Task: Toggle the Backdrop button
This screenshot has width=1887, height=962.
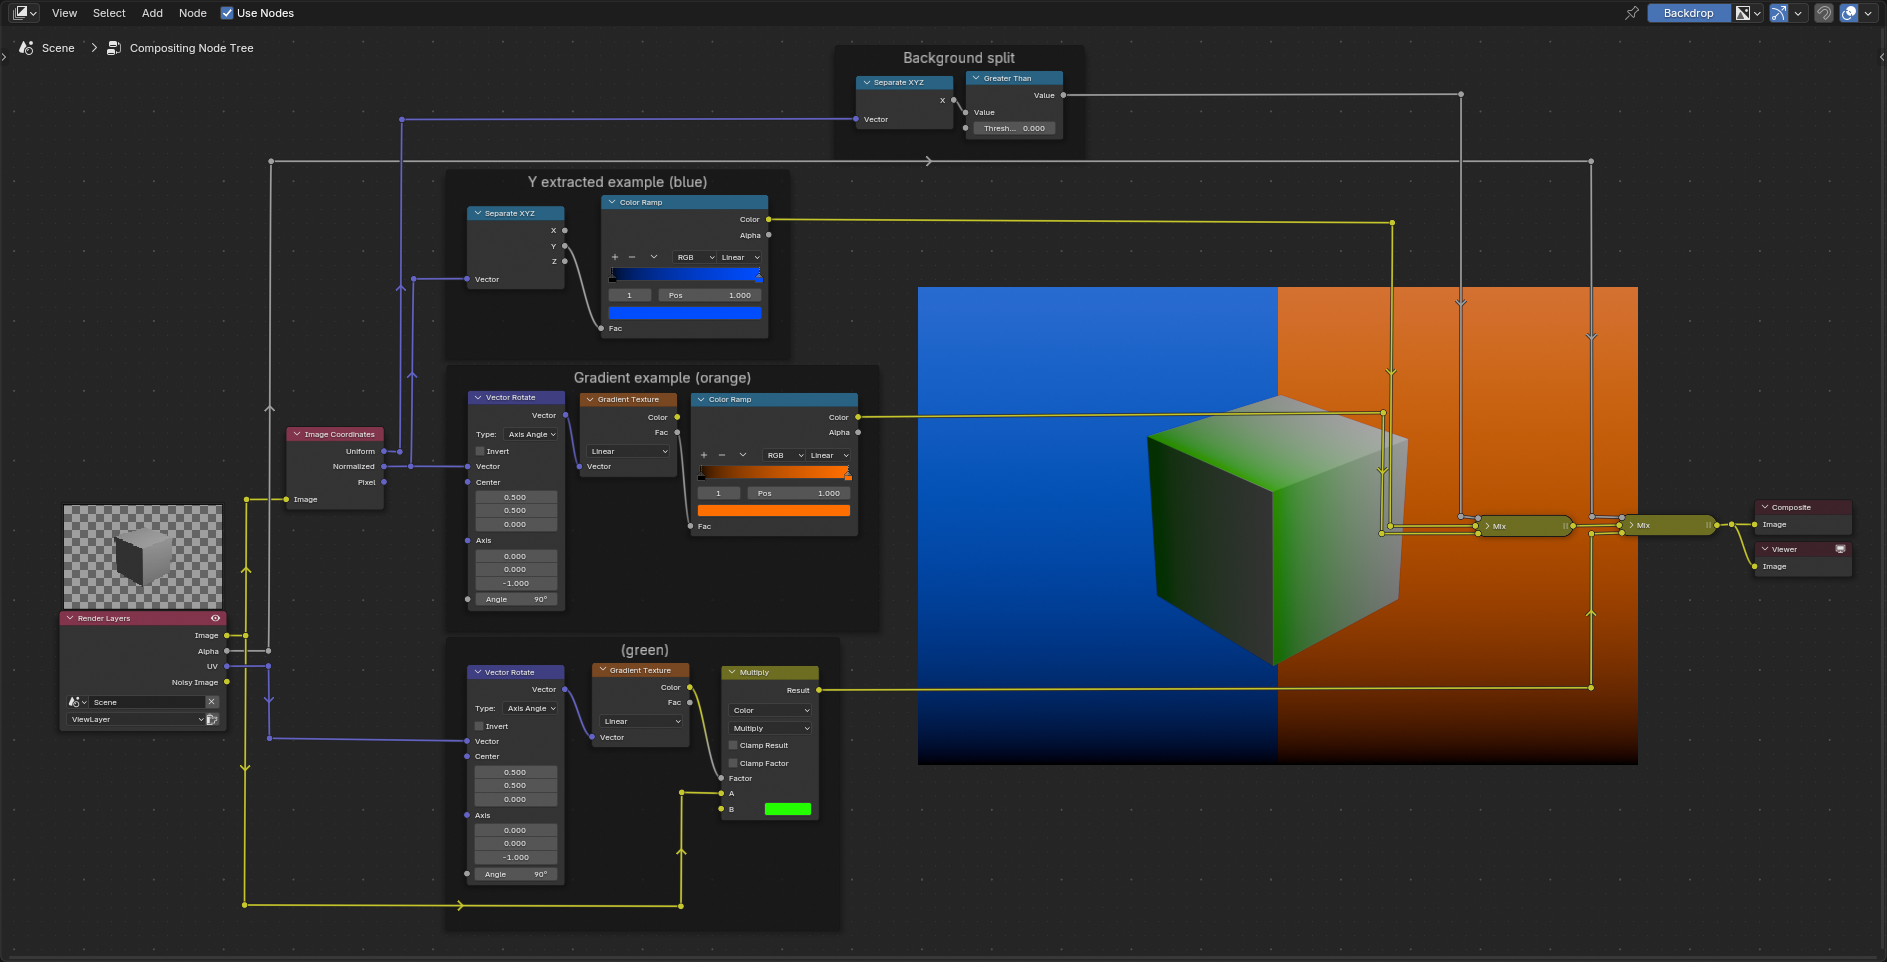Action: (x=1688, y=13)
